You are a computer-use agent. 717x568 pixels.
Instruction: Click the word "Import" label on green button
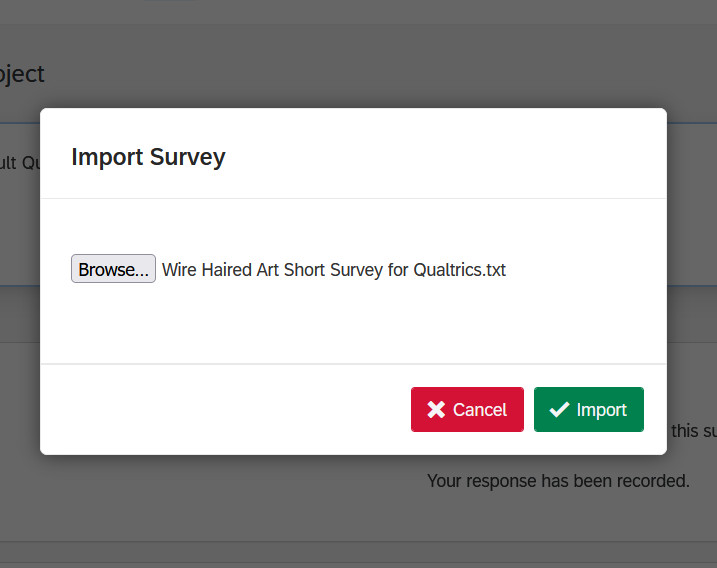coord(601,410)
